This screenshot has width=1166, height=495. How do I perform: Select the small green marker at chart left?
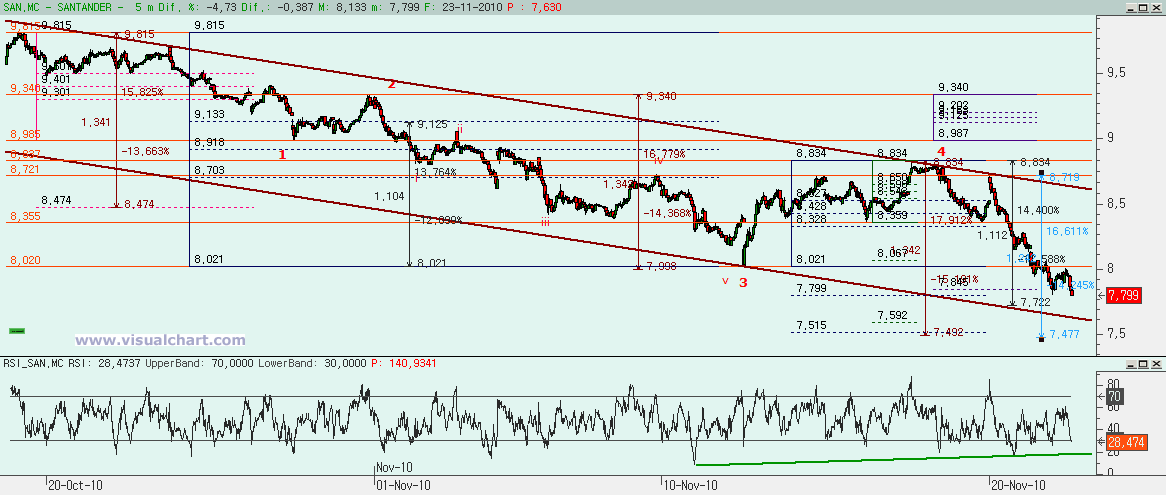16,330
